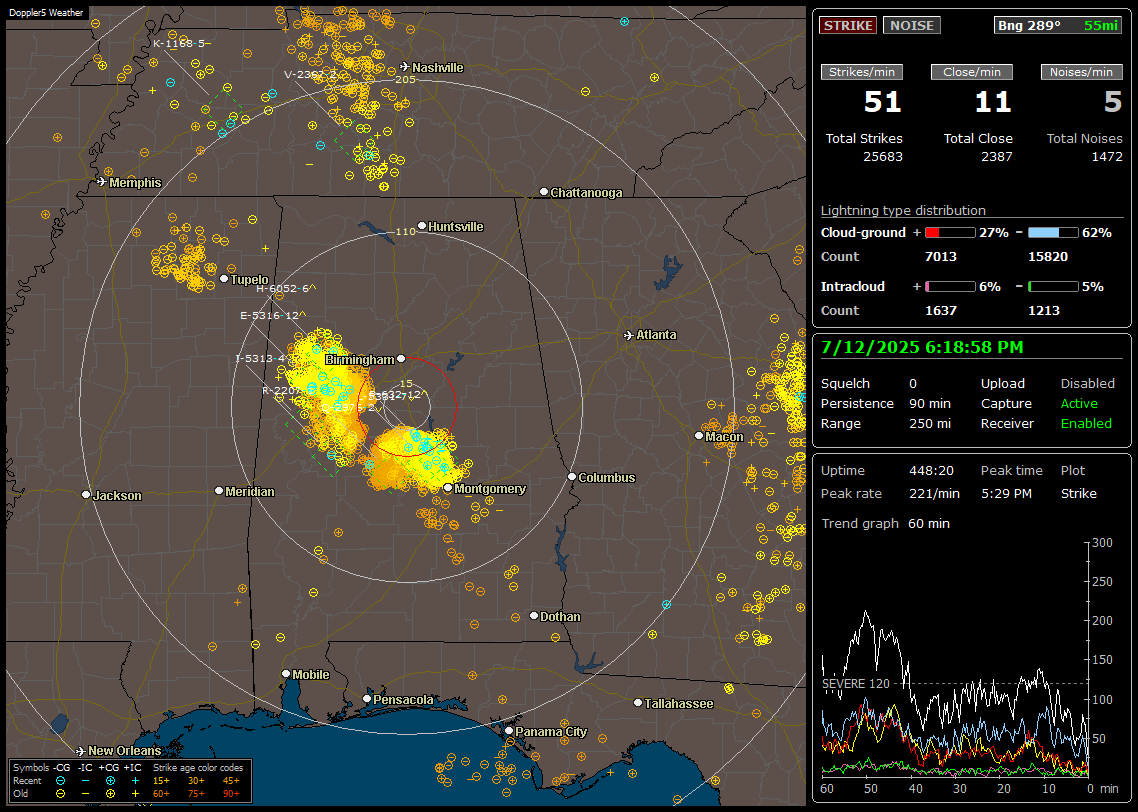The width and height of the screenshot is (1138, 812).
Task: Click the Atlanta airport plane icon
Action: 629,335
